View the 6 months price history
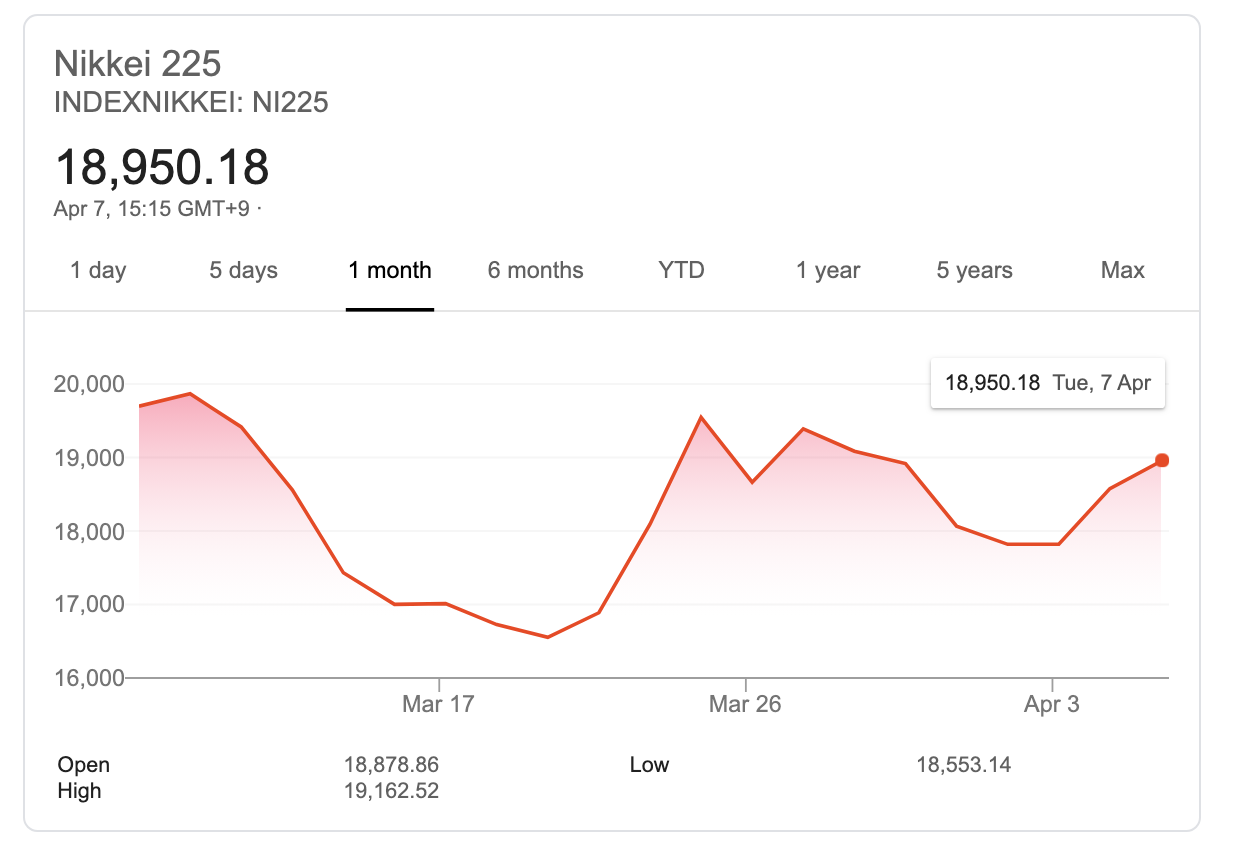 coord(535,270)
